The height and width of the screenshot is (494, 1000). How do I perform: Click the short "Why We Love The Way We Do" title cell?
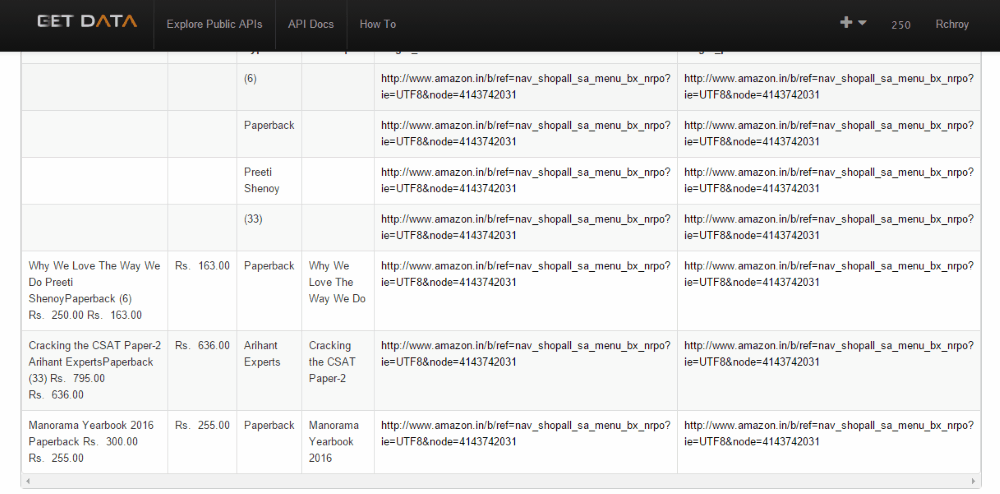[338, 291]
